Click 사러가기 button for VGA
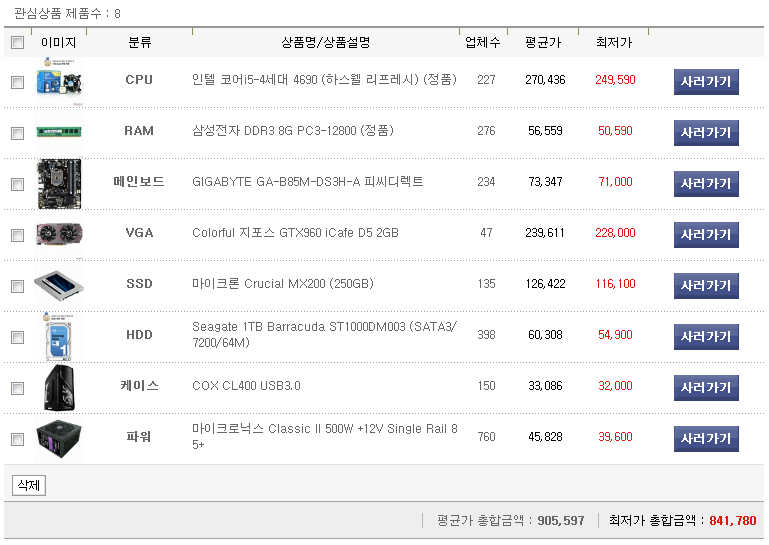Image resolution: width=769 pixels, height=545 pixels. click(x=706, y=234)
